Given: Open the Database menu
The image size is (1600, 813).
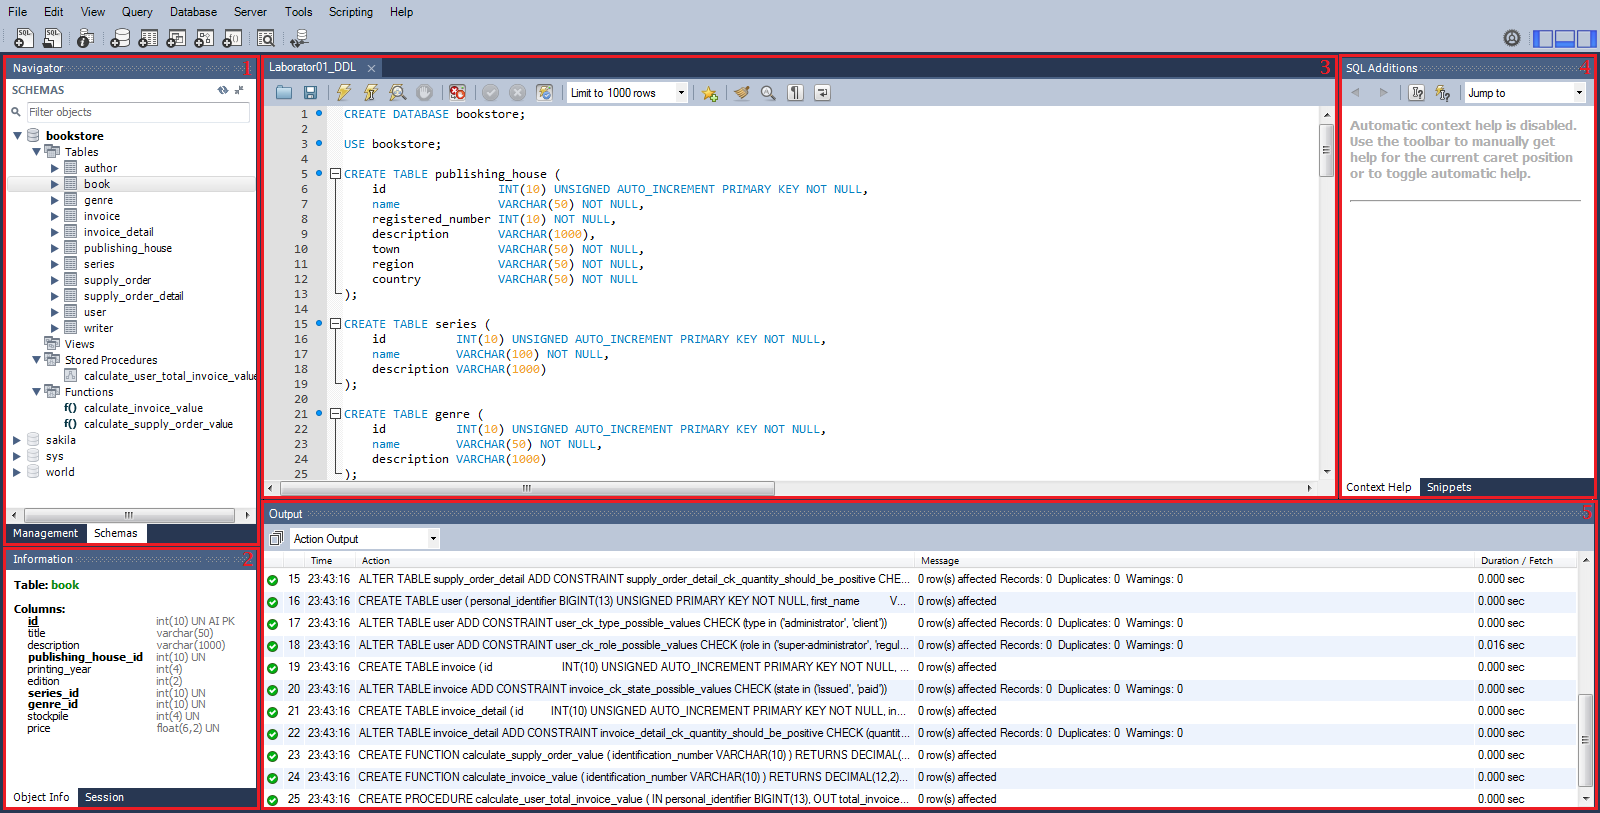Looking at the screenshot, I should click(193, 12).
